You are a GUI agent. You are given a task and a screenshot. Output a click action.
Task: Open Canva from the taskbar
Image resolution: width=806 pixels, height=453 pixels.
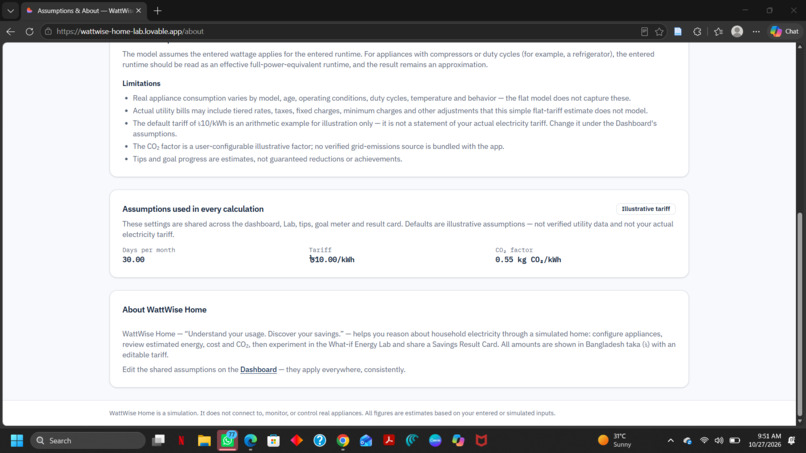click(x=435, y=441)
